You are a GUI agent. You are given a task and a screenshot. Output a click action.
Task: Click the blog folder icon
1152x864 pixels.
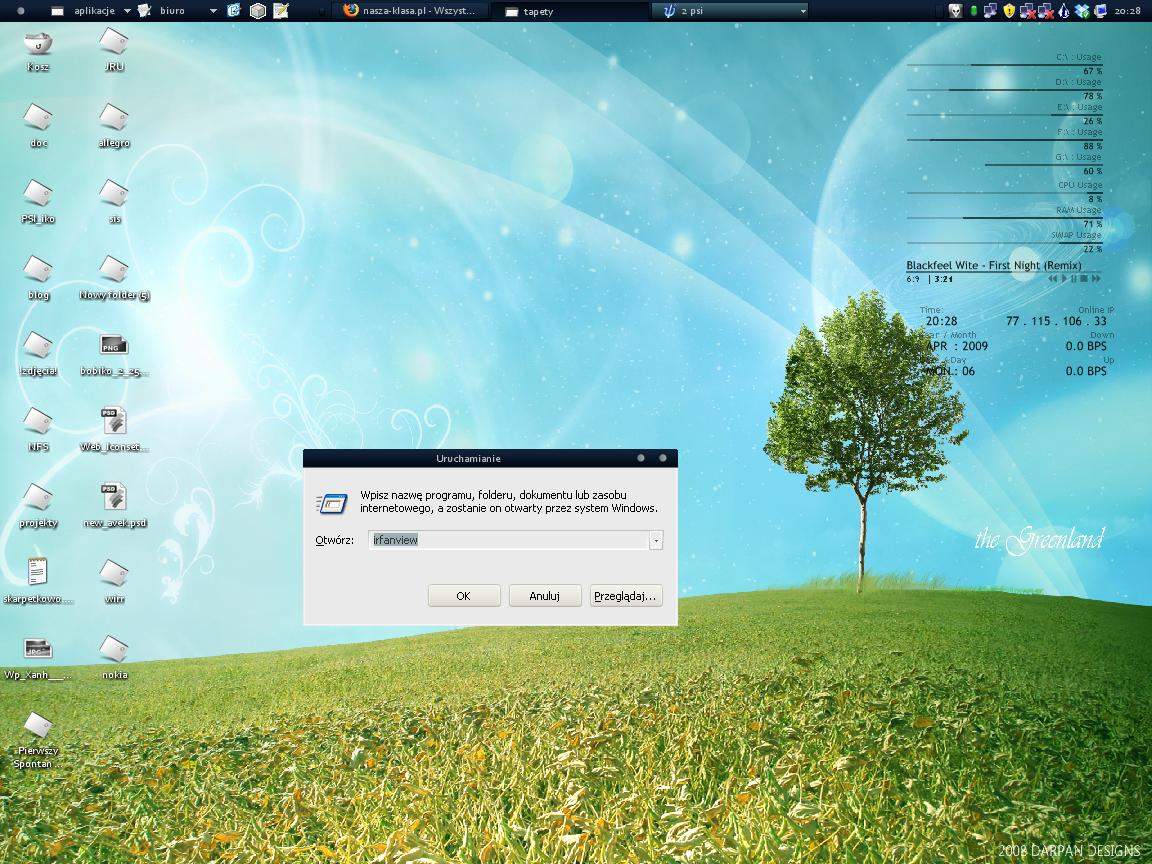coord(38,270)
